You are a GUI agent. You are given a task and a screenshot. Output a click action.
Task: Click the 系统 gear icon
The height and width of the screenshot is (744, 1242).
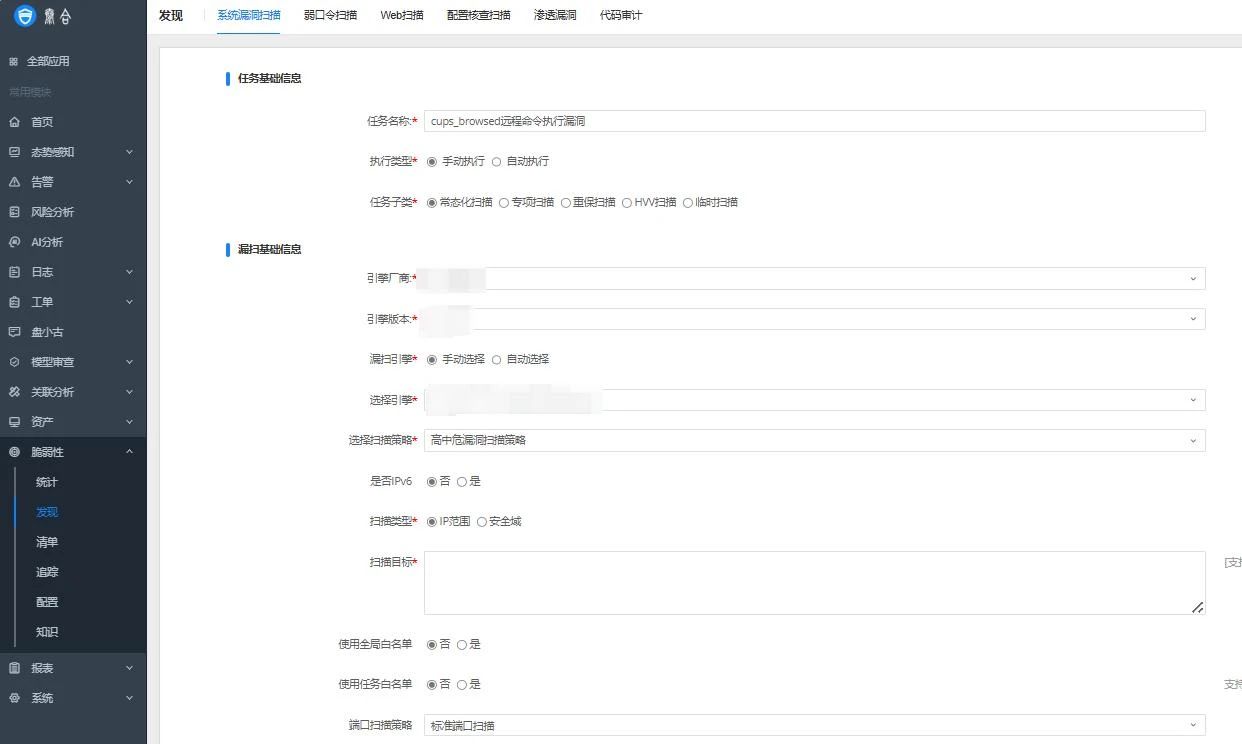(14, 698)
